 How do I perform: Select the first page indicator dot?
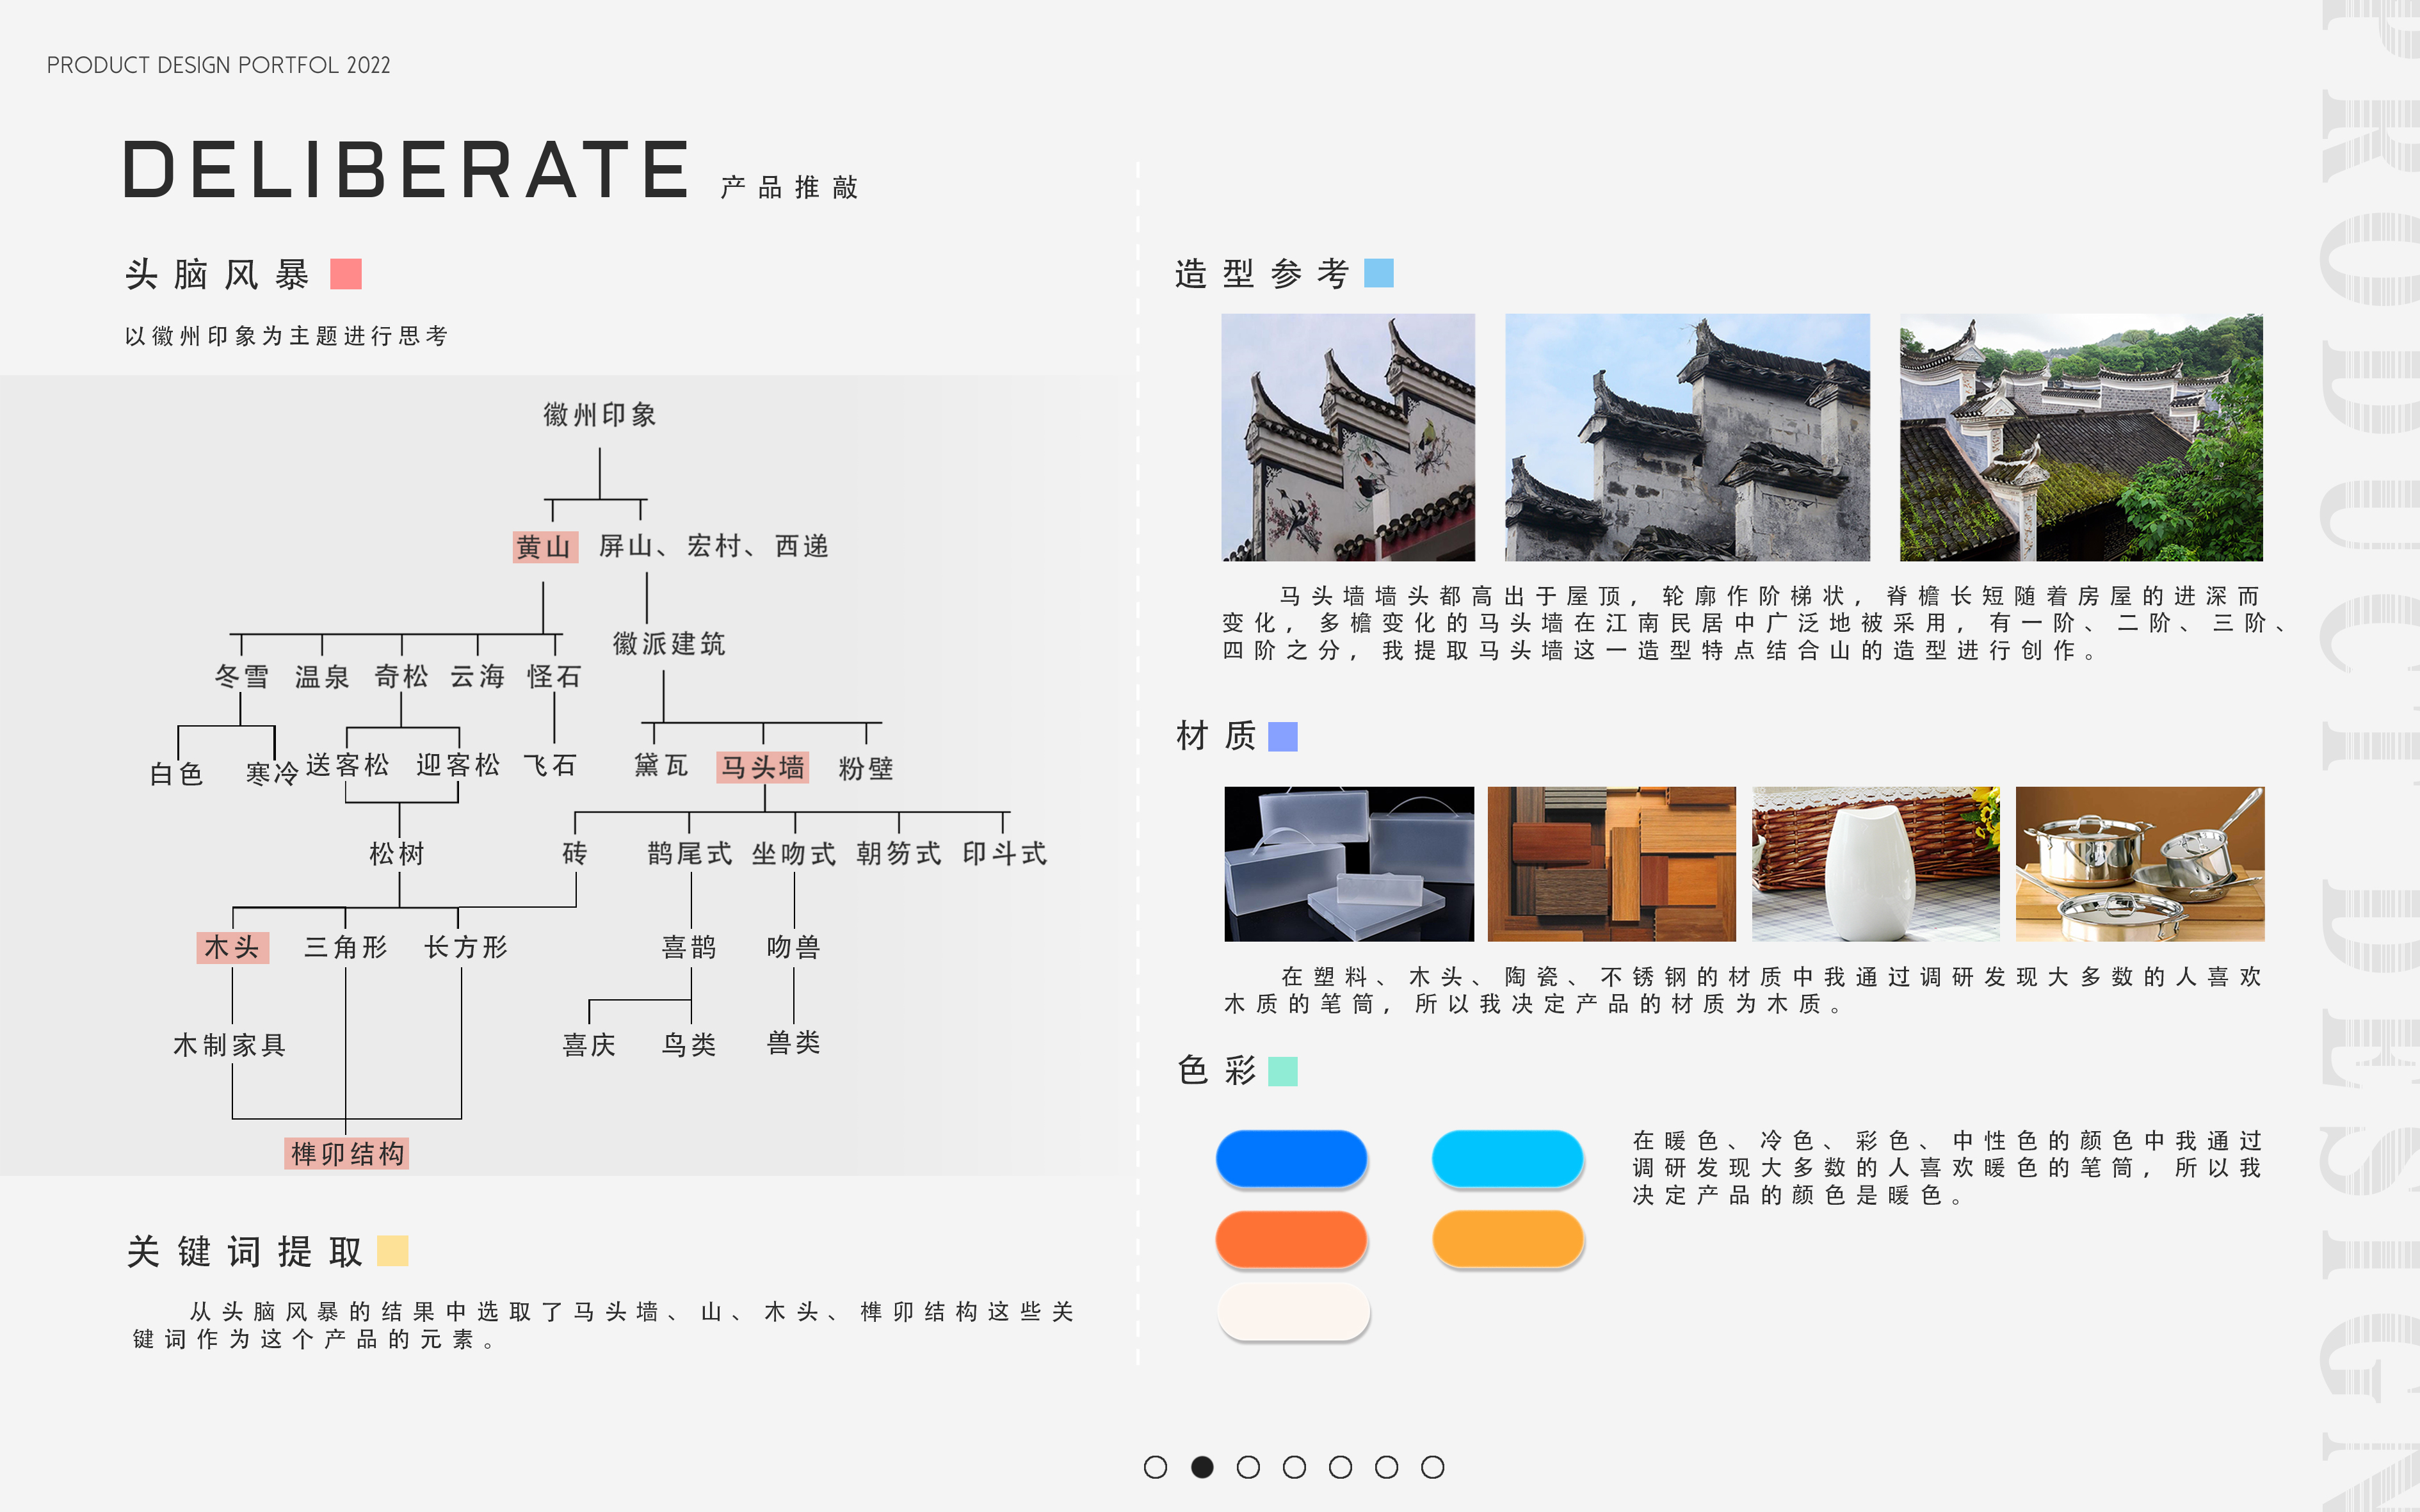click(x=1155, y=1467)
